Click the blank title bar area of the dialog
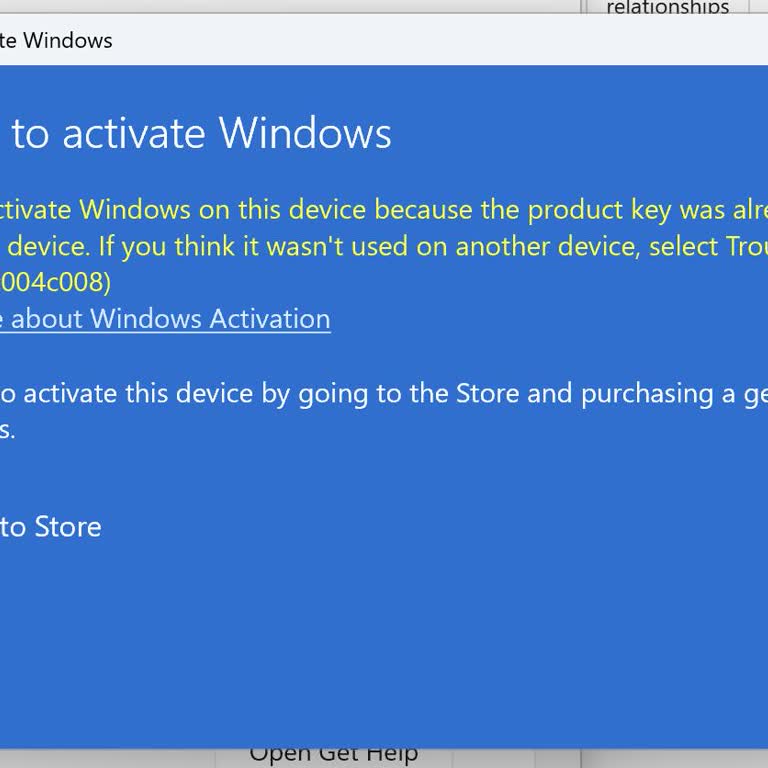 tap(400, 41)
